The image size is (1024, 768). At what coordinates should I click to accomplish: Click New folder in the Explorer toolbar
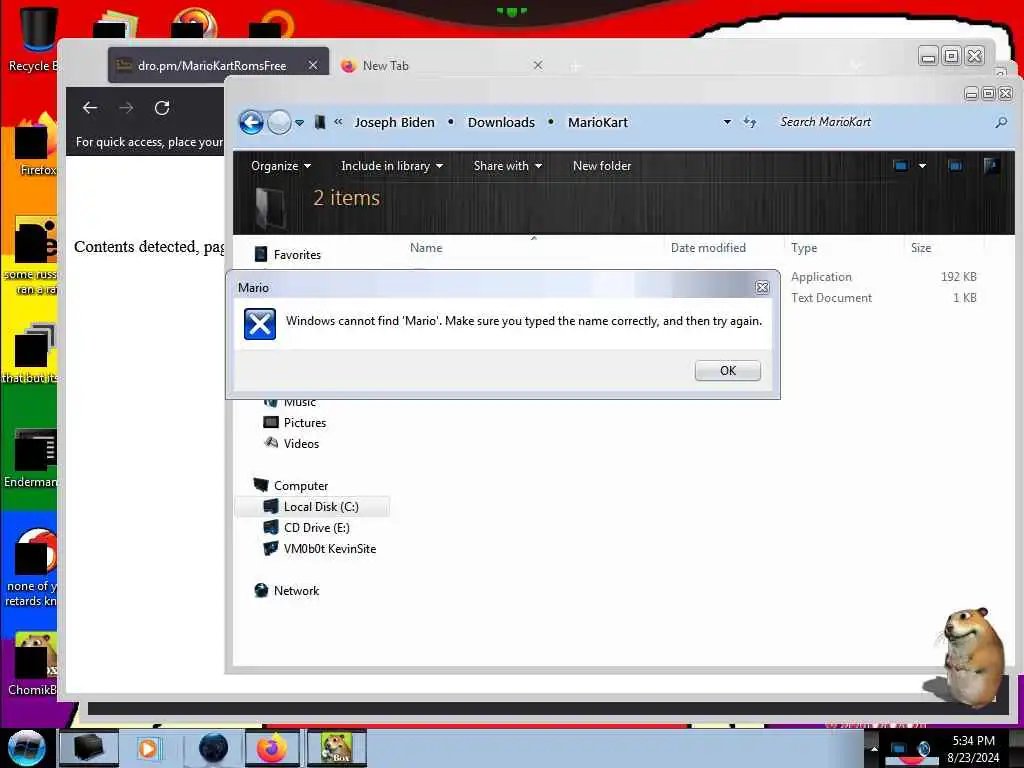601,166
